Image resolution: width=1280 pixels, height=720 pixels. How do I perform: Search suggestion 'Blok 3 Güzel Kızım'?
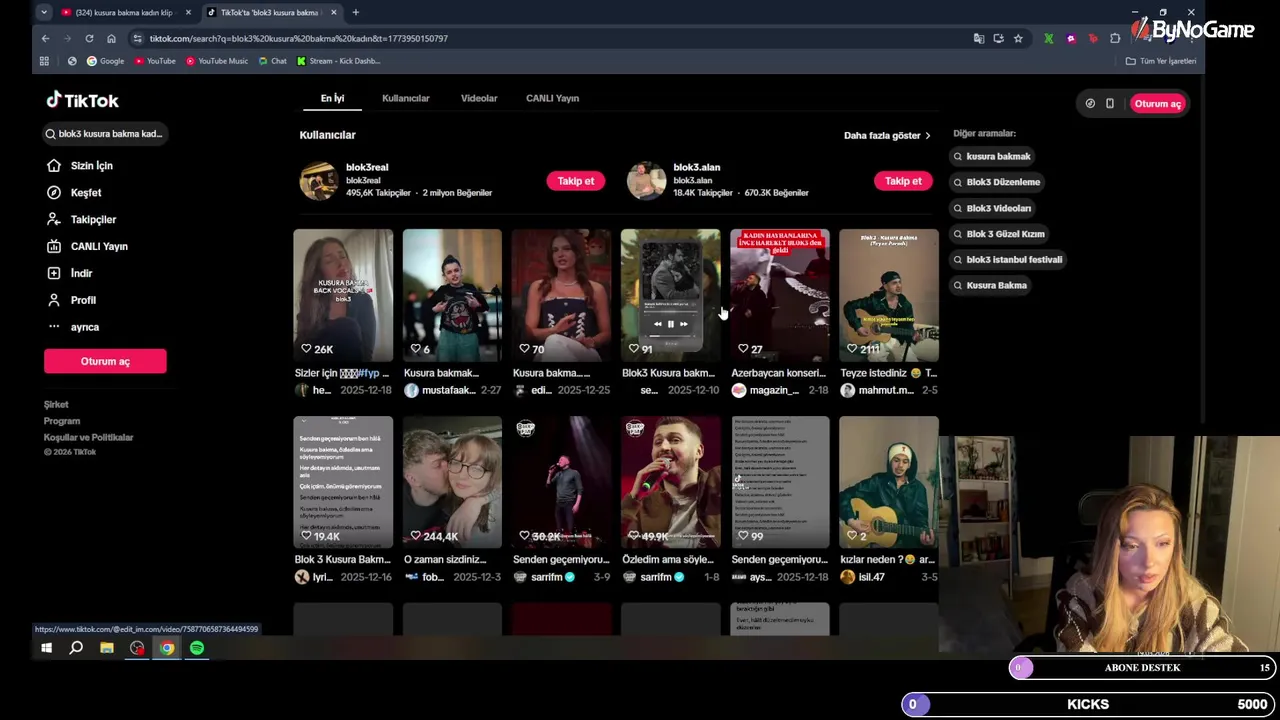(999, 234)
